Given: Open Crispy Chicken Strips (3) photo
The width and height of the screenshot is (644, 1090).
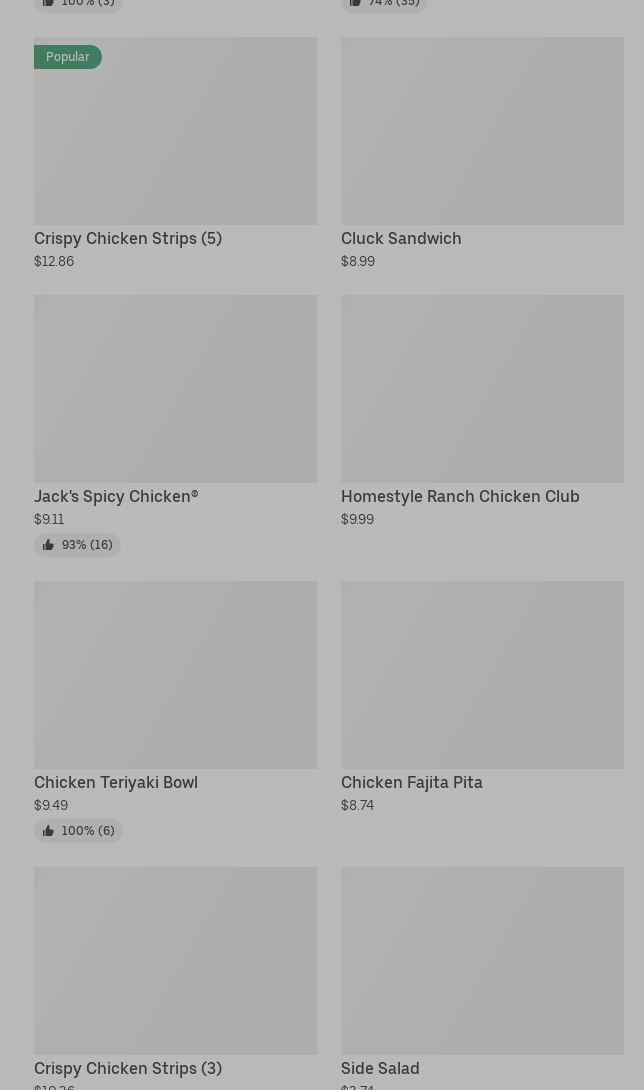Looking at the screenshot, I should pyautogui.click(x=175, y=960).
